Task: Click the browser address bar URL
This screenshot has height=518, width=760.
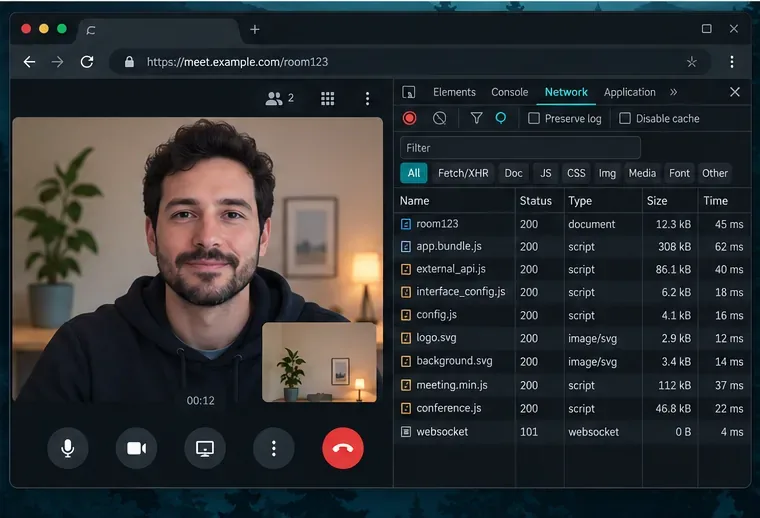Action: (x=238, y=62)
